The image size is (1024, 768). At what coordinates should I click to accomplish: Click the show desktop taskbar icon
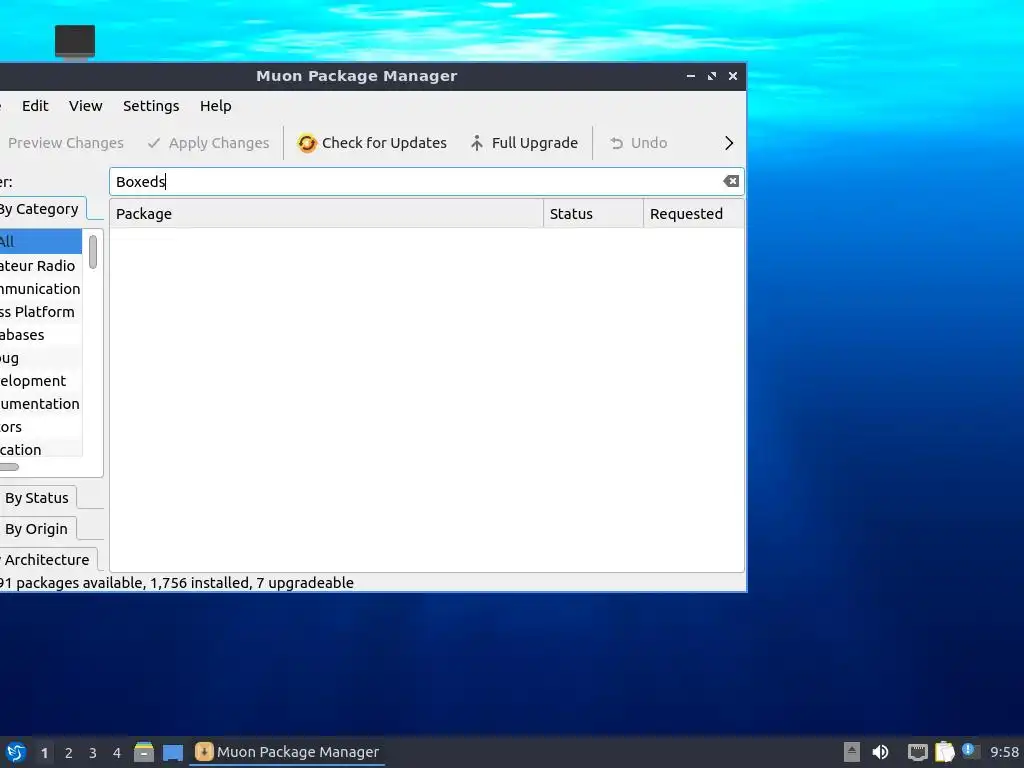[173, 752]
